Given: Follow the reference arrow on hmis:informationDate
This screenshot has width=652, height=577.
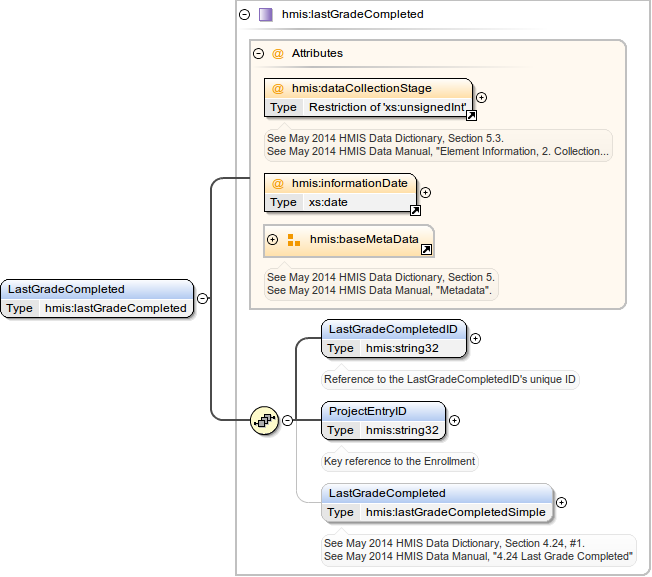Looking at the screenshot, I should 415,210.
